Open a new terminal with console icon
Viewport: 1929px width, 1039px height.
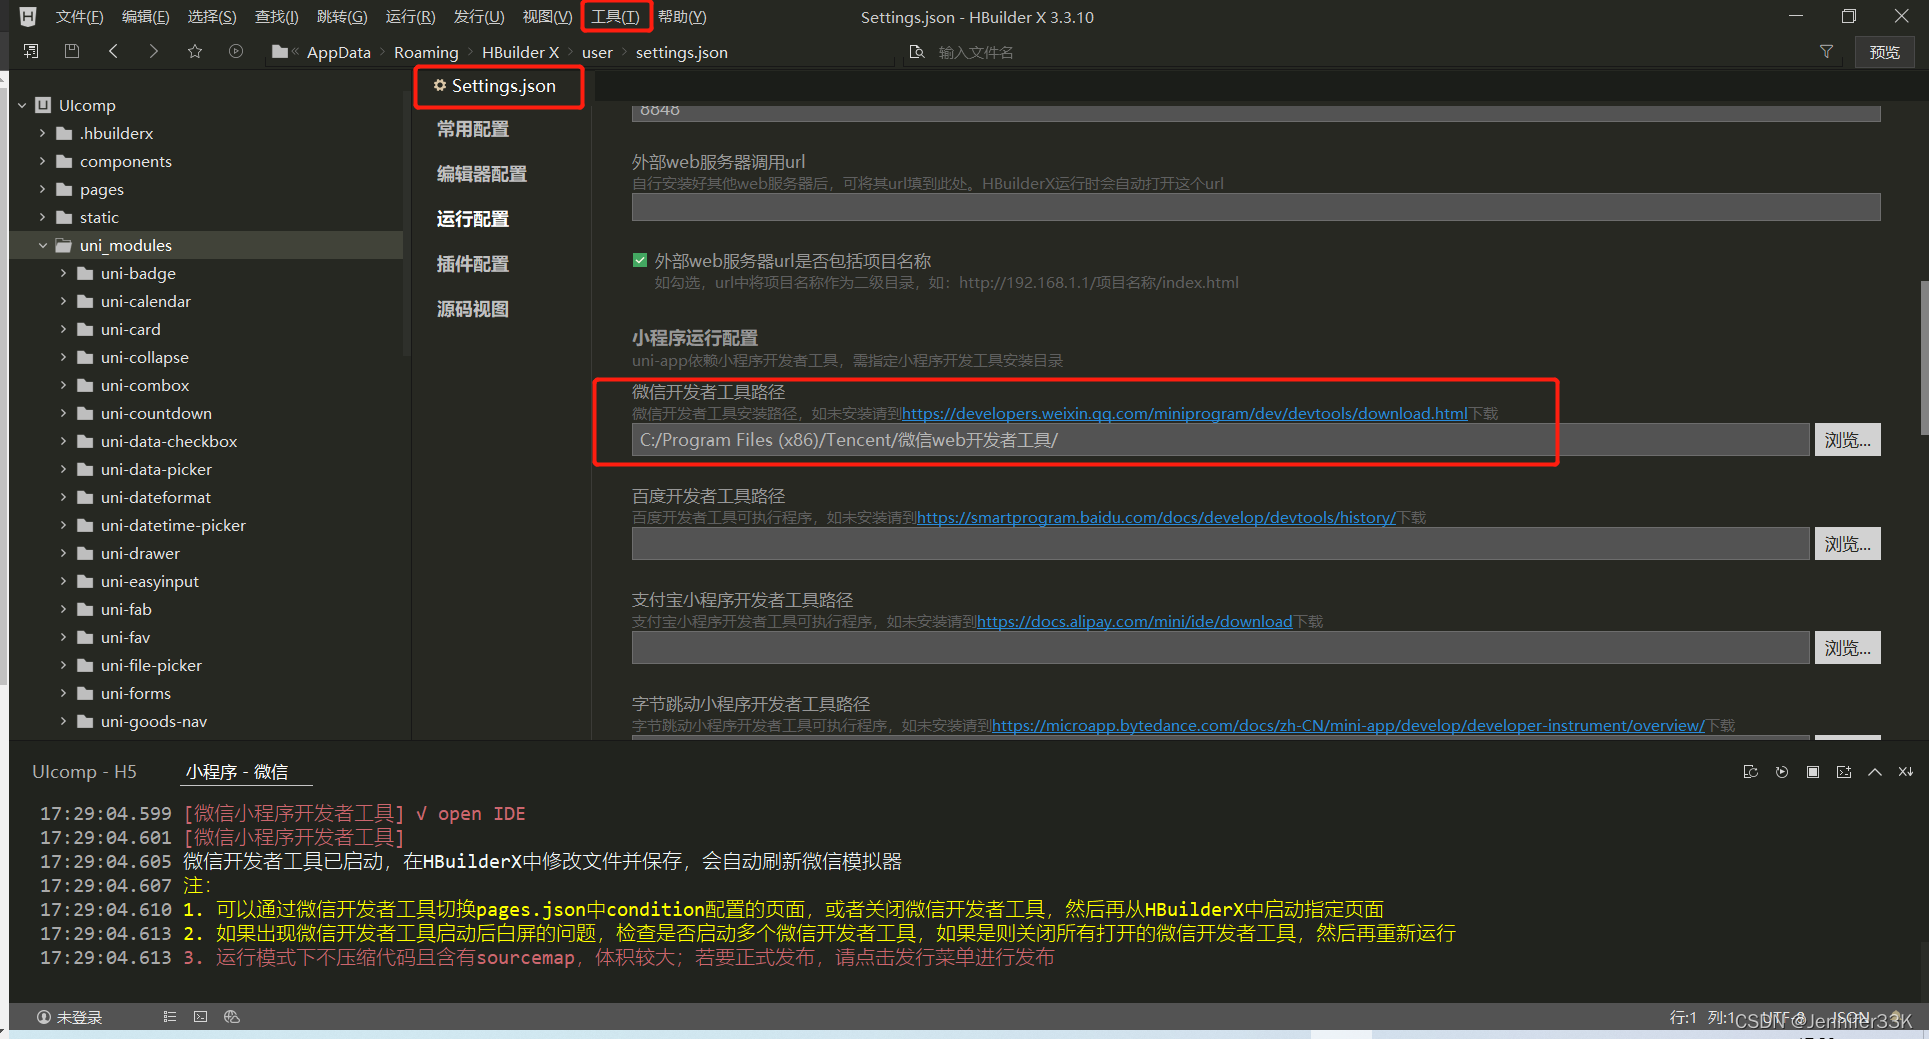(x=1844, y=772)
